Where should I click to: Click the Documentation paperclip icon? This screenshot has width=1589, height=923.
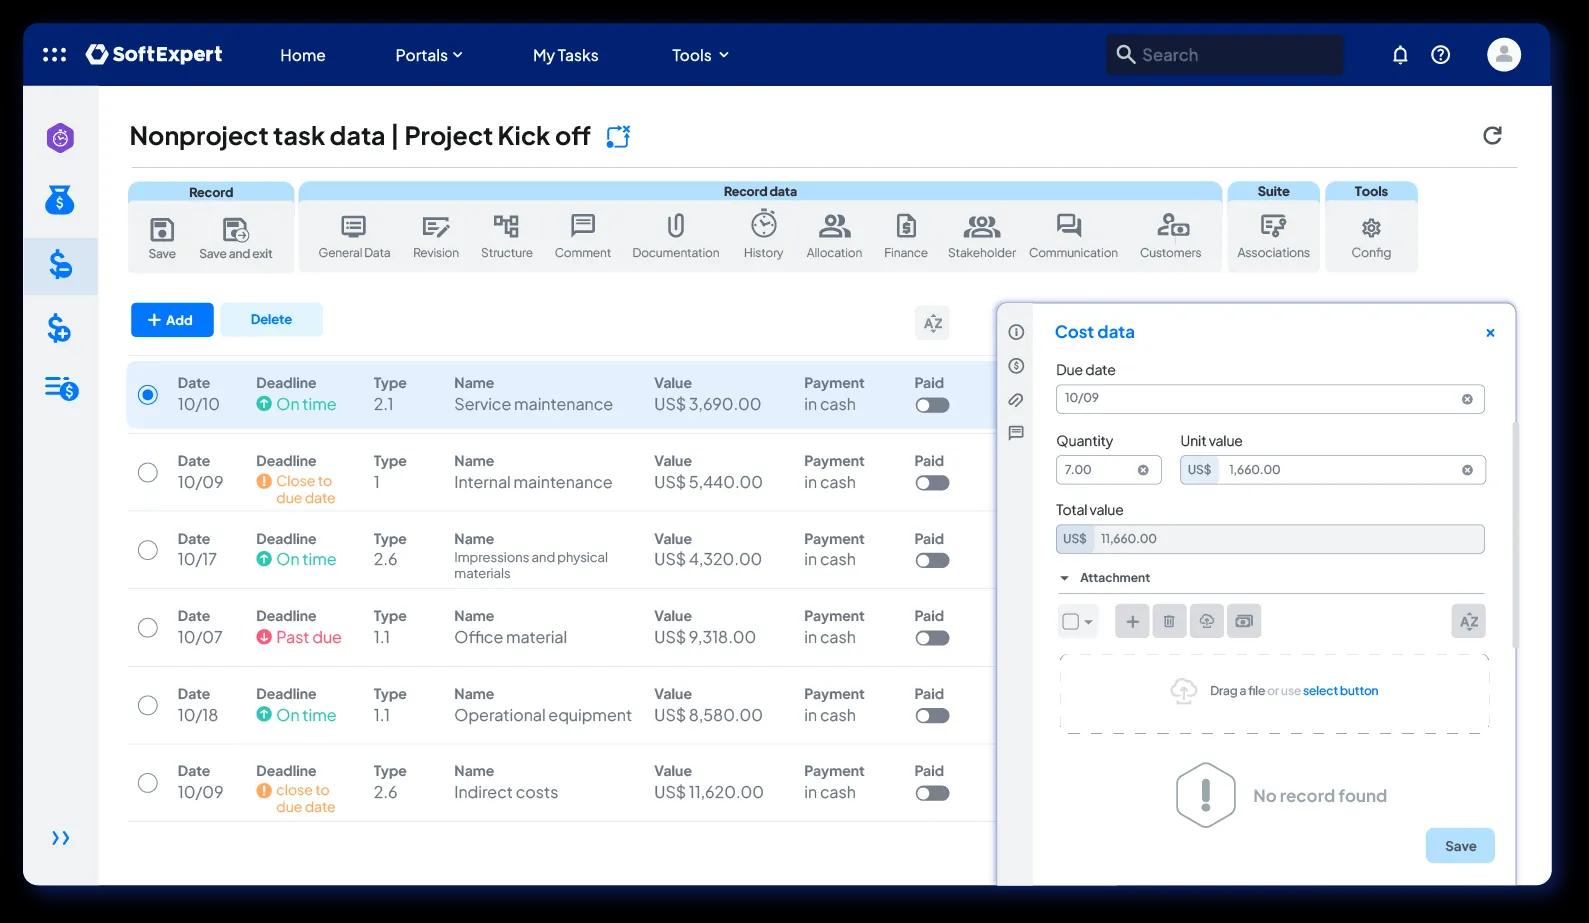click(x=676, y=226)
